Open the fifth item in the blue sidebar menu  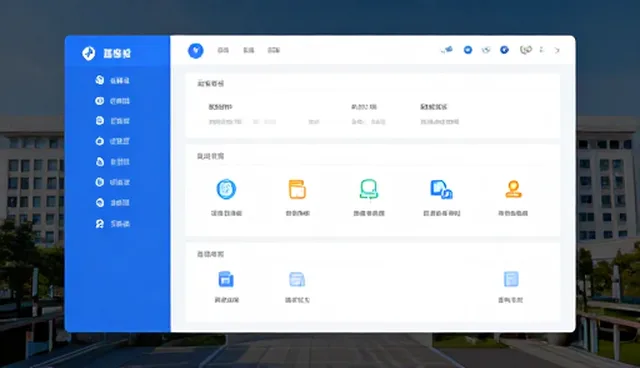[112, 162]
